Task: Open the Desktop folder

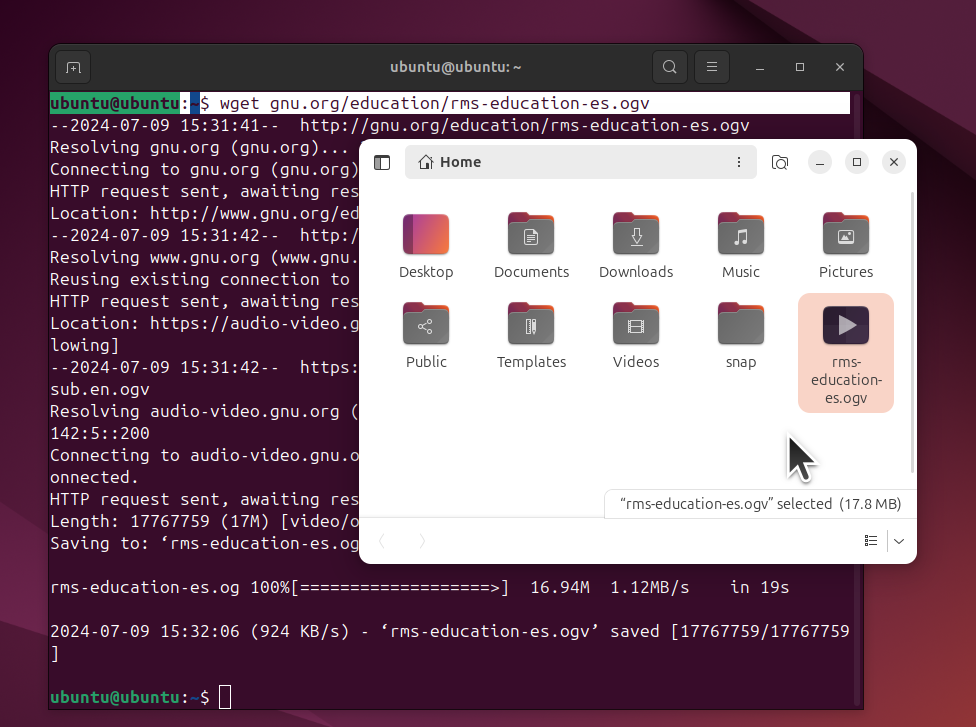Action: (x=426, y=246)
